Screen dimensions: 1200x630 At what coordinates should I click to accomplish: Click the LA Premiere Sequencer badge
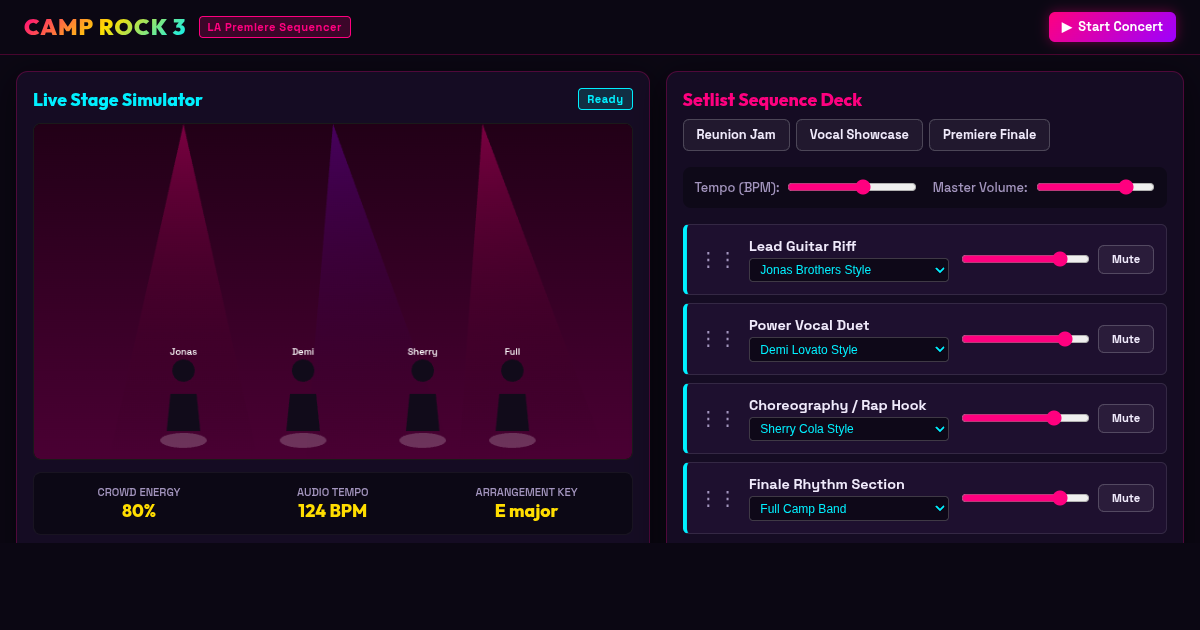click(x=275, y=27)
